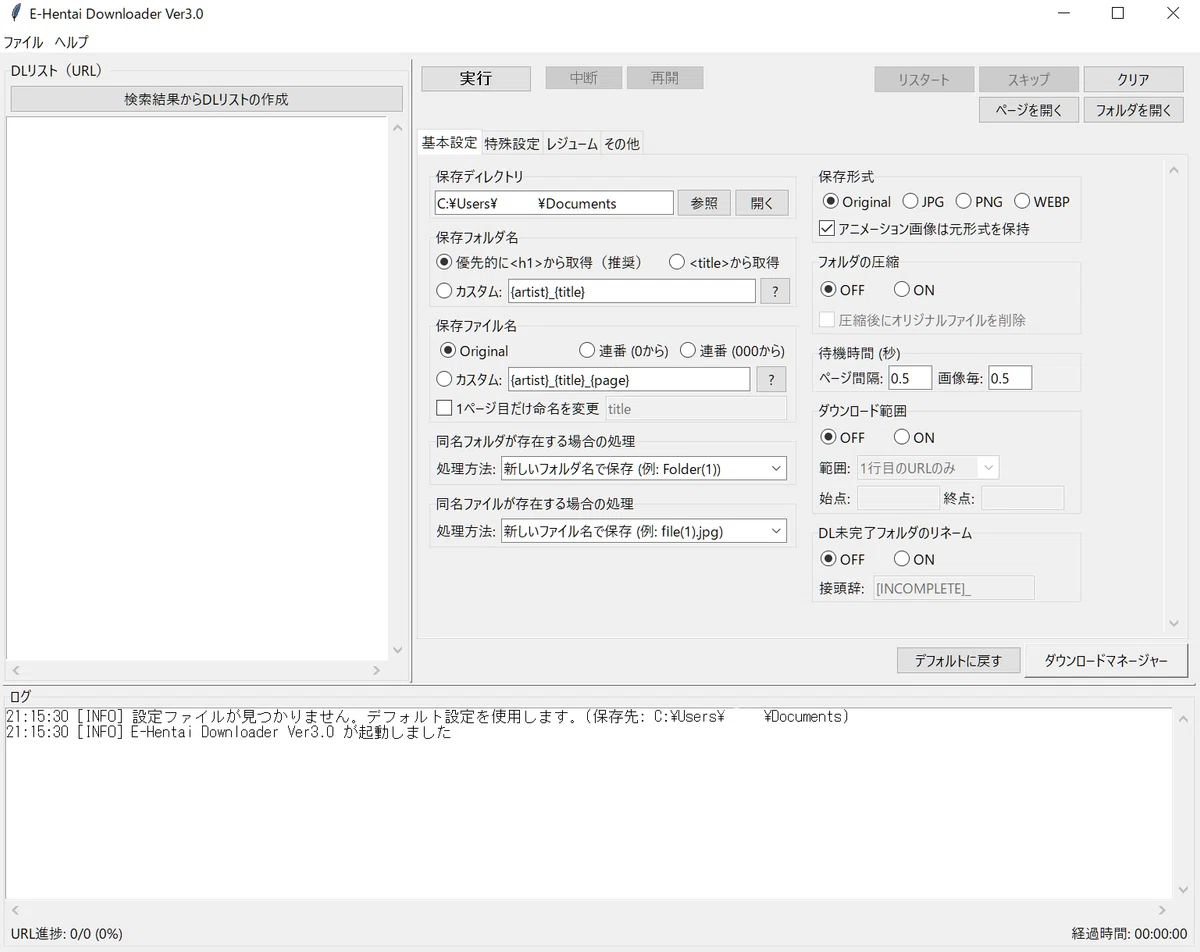Viewport: 1200px width, 952px height.
Task: Select OFF for DL未完了フォルダのリネーム
Action: (843, 559)
